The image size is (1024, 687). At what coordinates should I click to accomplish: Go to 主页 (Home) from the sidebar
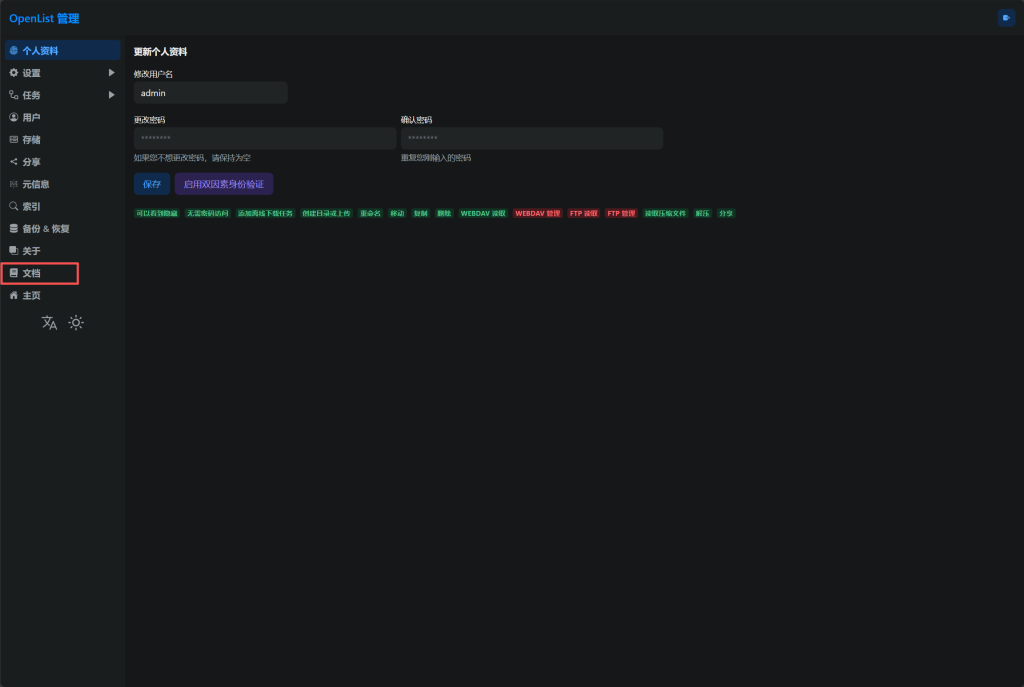coord(32,295)
